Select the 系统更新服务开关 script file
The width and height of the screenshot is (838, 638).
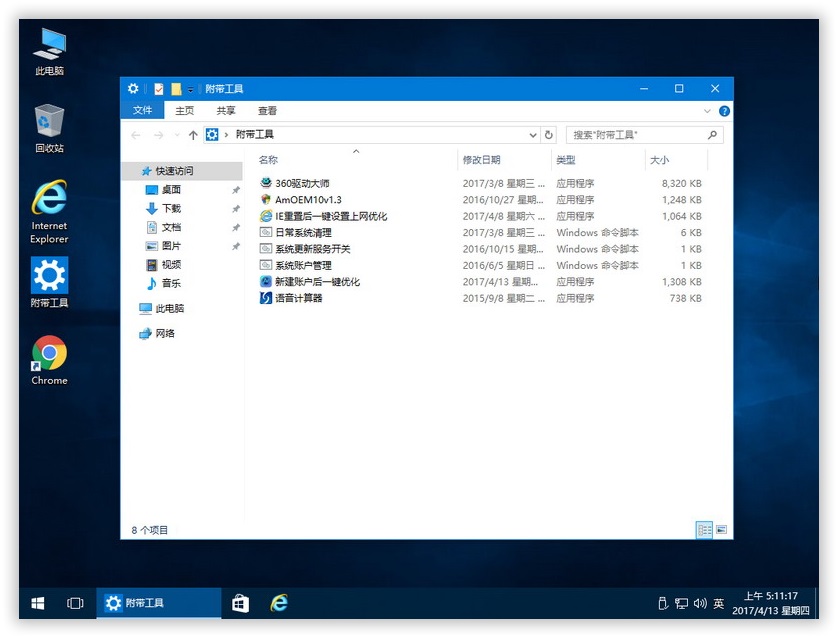(313, 249)
